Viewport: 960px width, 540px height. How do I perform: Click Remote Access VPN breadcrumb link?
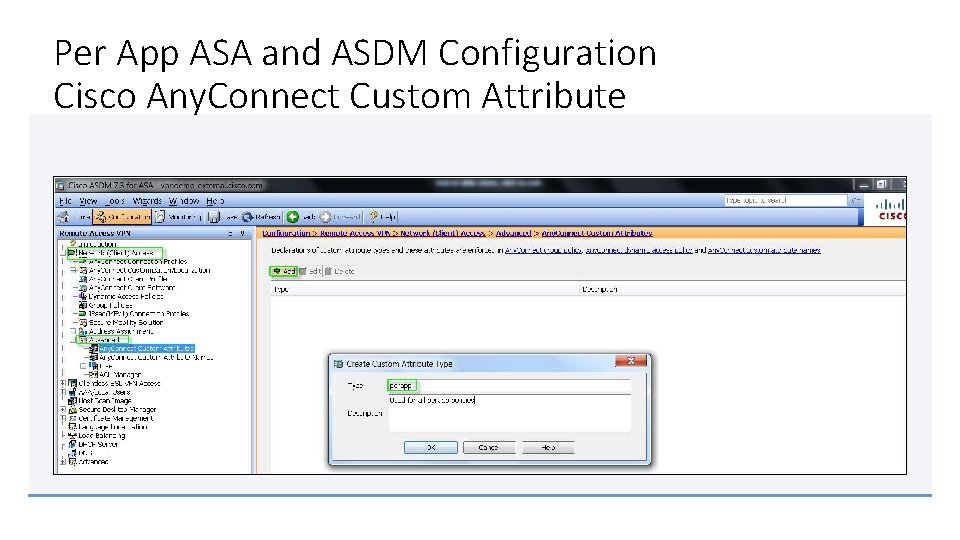(x=356, y=233)
